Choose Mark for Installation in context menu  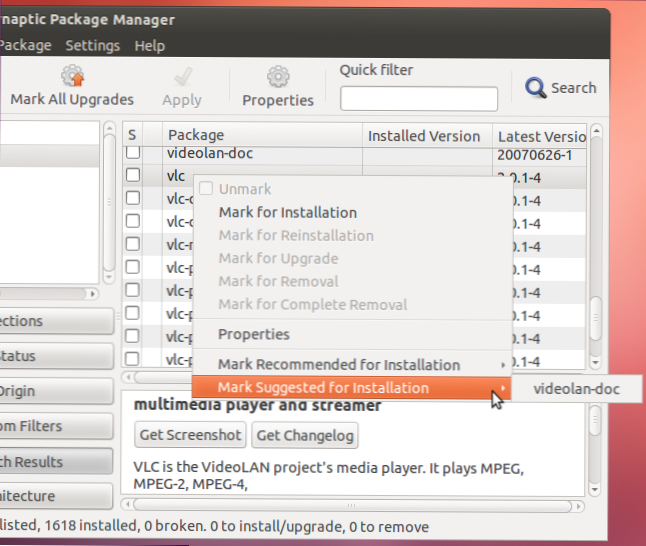(287, 212)
